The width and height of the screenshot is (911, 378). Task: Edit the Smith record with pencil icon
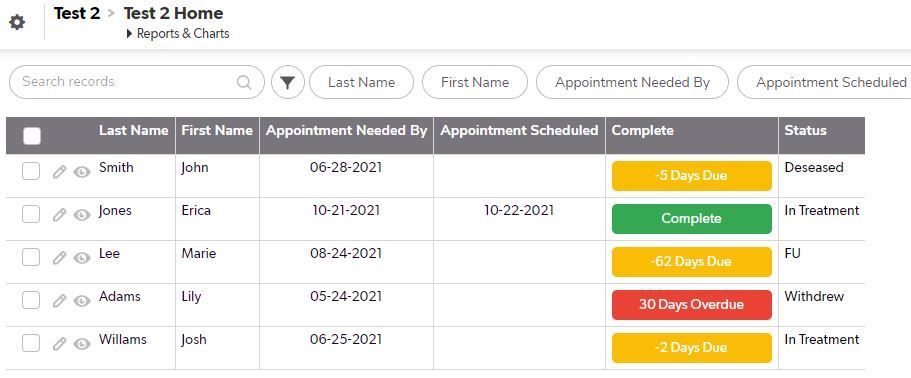click(x=59, y=172)
